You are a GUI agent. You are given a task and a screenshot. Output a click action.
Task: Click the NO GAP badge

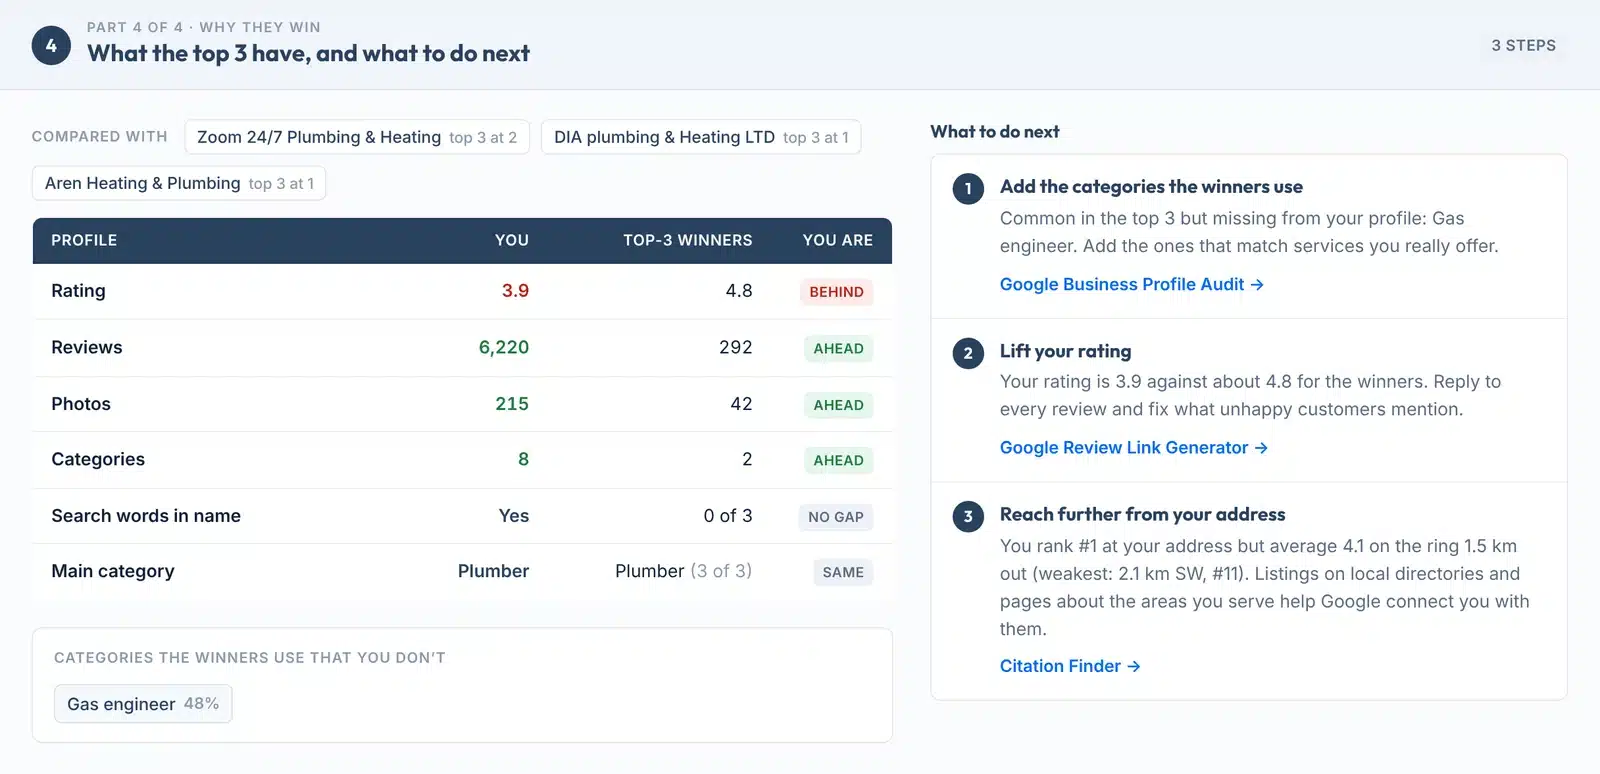point(836,517)
